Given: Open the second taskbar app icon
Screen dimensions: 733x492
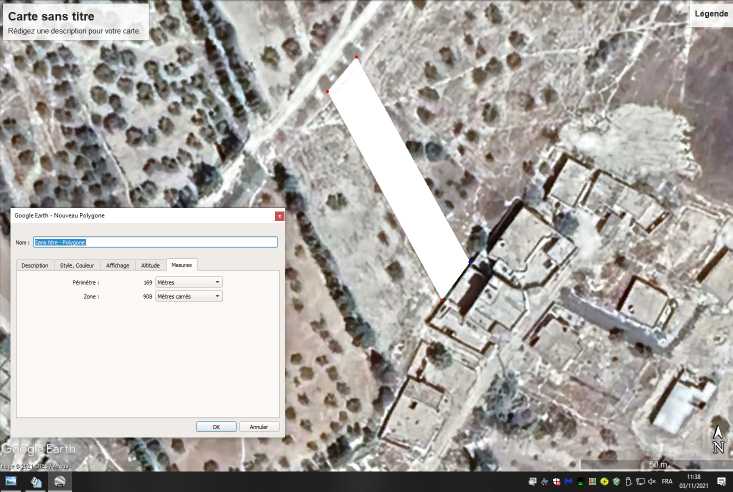Looking at the screenshot, I should tap(36, 482).
